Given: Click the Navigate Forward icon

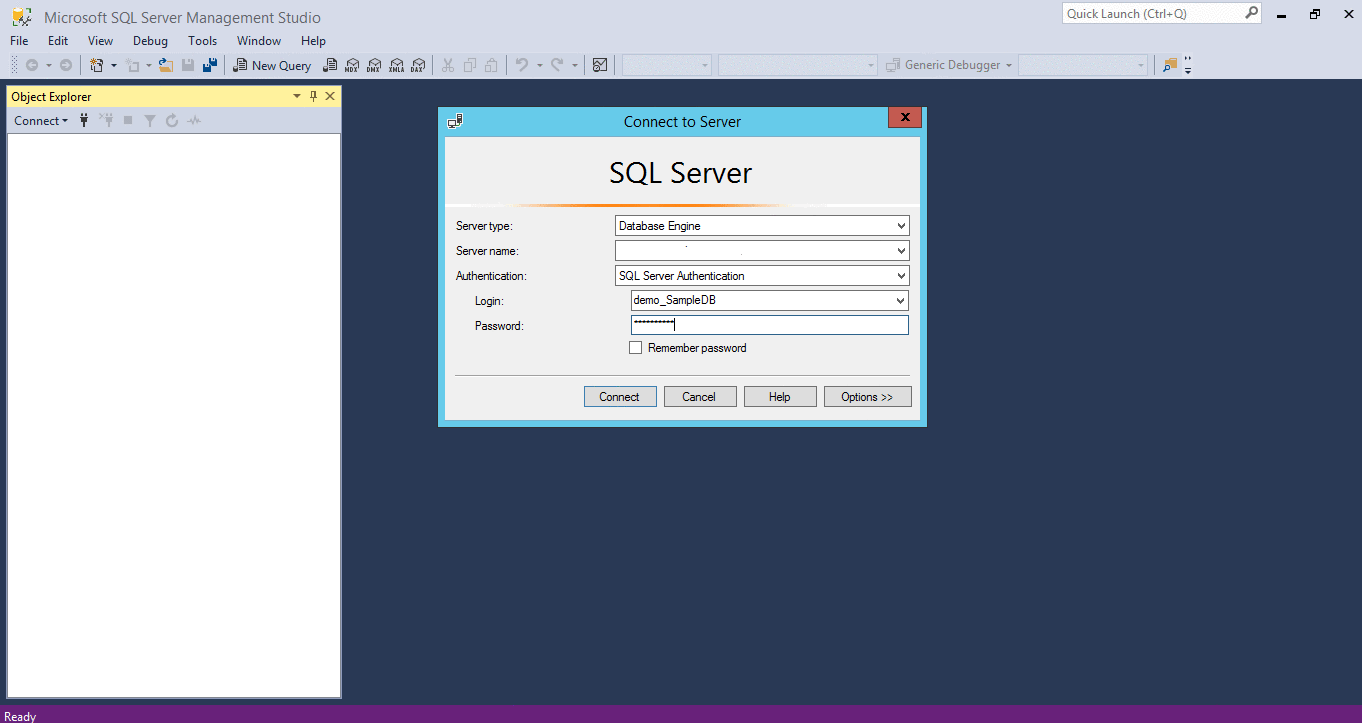Looking at the screenshot, I should [x=66, y=65].
